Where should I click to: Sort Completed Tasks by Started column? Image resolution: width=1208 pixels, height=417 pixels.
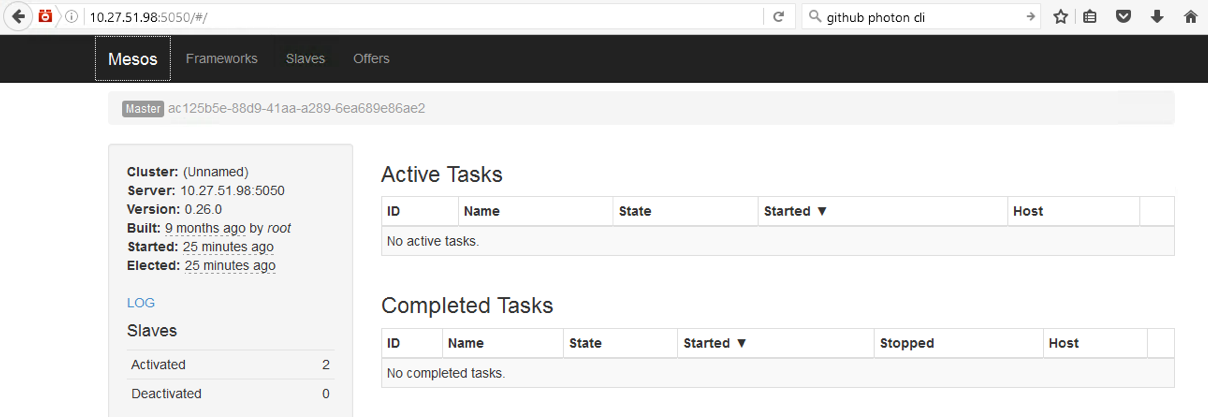[715, 343]
